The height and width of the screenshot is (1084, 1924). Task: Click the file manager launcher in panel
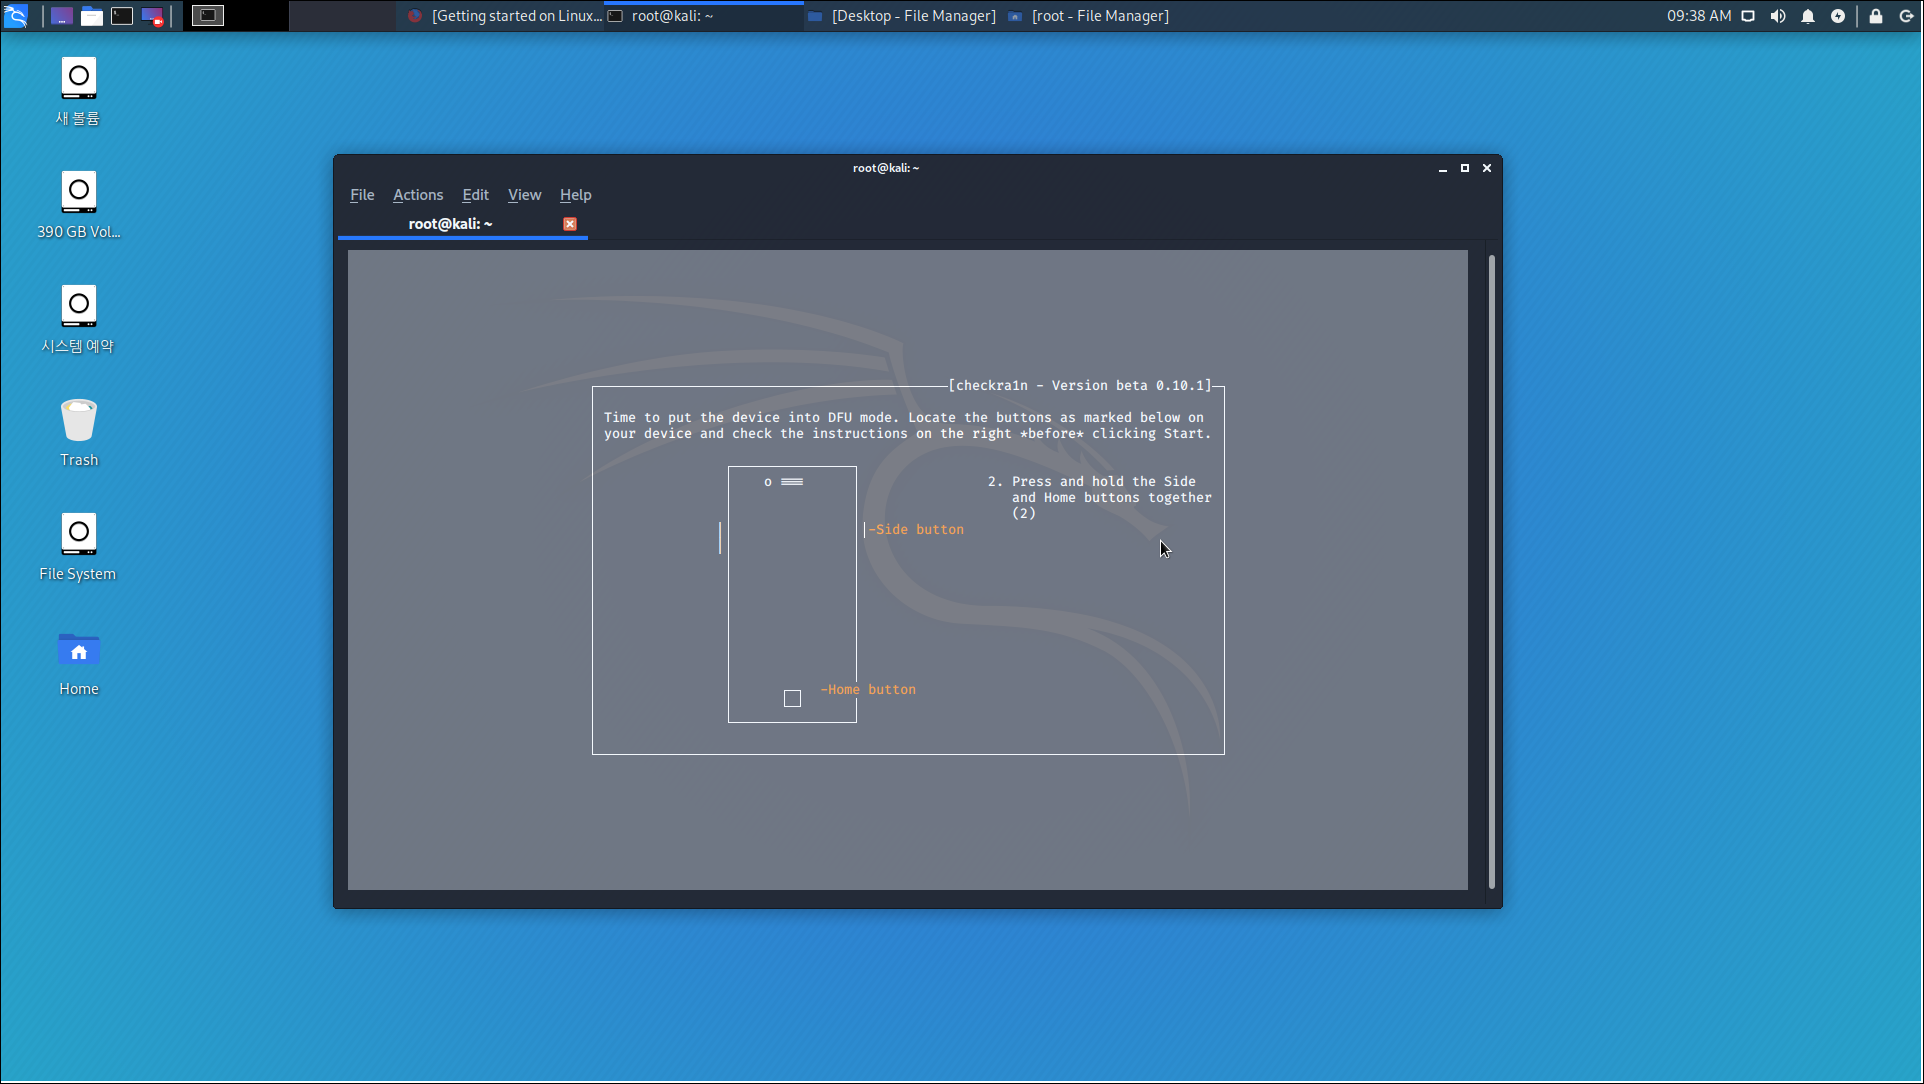92,16
